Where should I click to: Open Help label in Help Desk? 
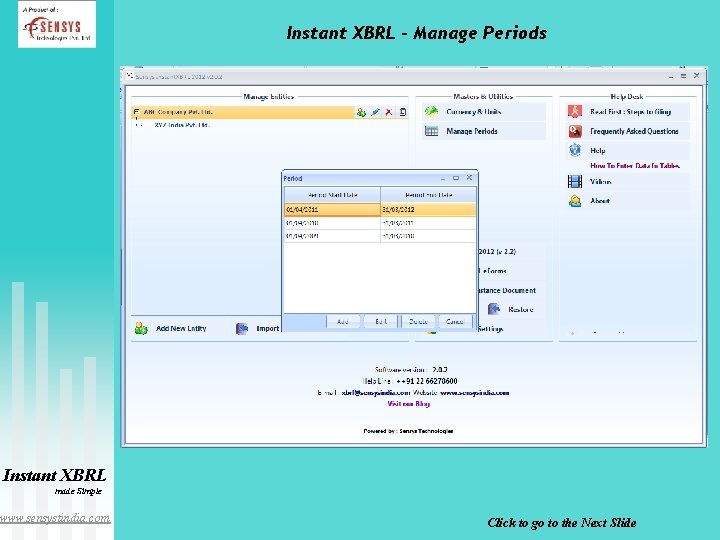coord(597,151)
